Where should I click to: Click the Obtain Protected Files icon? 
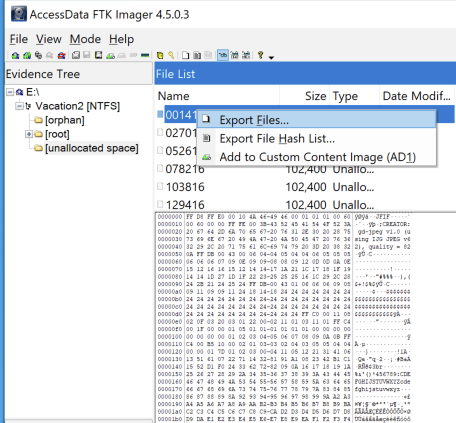point(160,55)
